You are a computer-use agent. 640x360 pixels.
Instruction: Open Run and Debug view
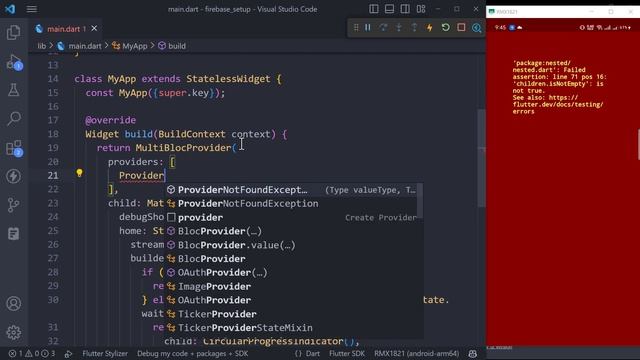click(x=13, y=62)
